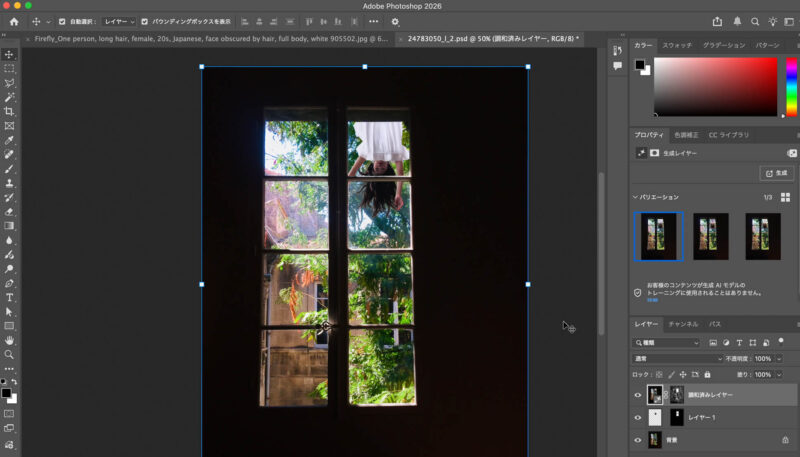Toggle the バウンディングボックスを表示 checkbox
The height and width of the screenshot is (457, 800).
tap(145, 21)
